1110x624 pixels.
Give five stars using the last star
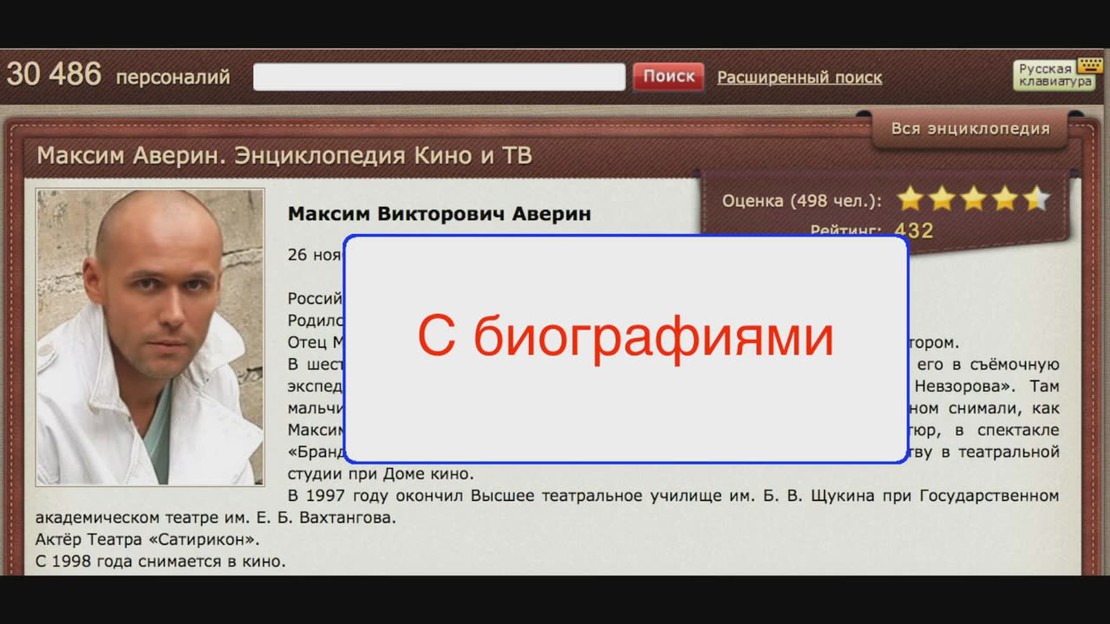coord(1036,199)
